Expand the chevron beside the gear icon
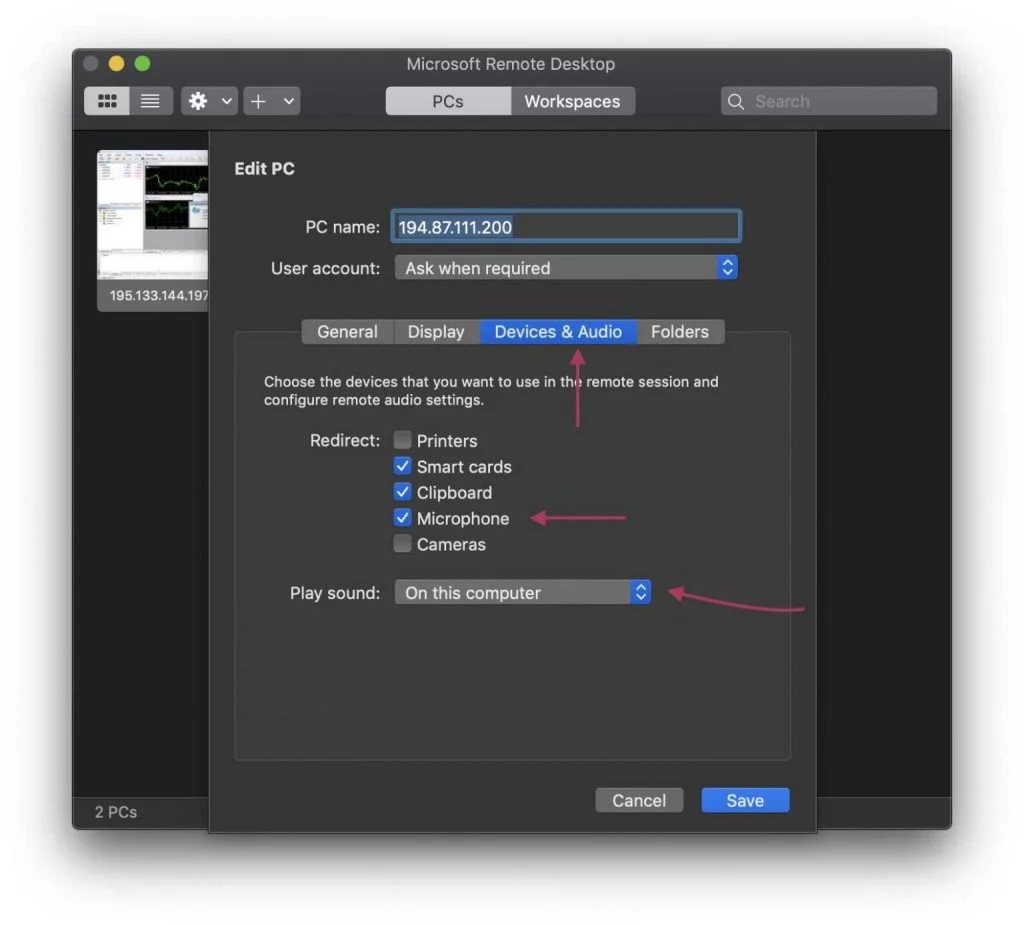This screenshot has height=925, width=1024. (227, 101)
